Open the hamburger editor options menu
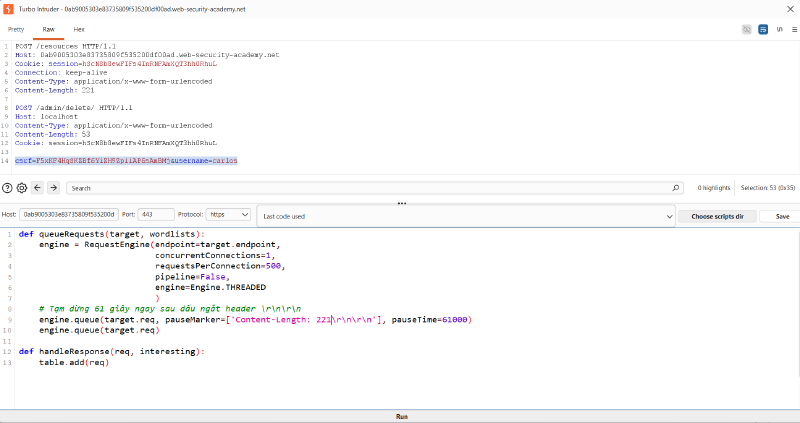Image resolution: width=800 pixels, height=423 pixels. point(794,30)
